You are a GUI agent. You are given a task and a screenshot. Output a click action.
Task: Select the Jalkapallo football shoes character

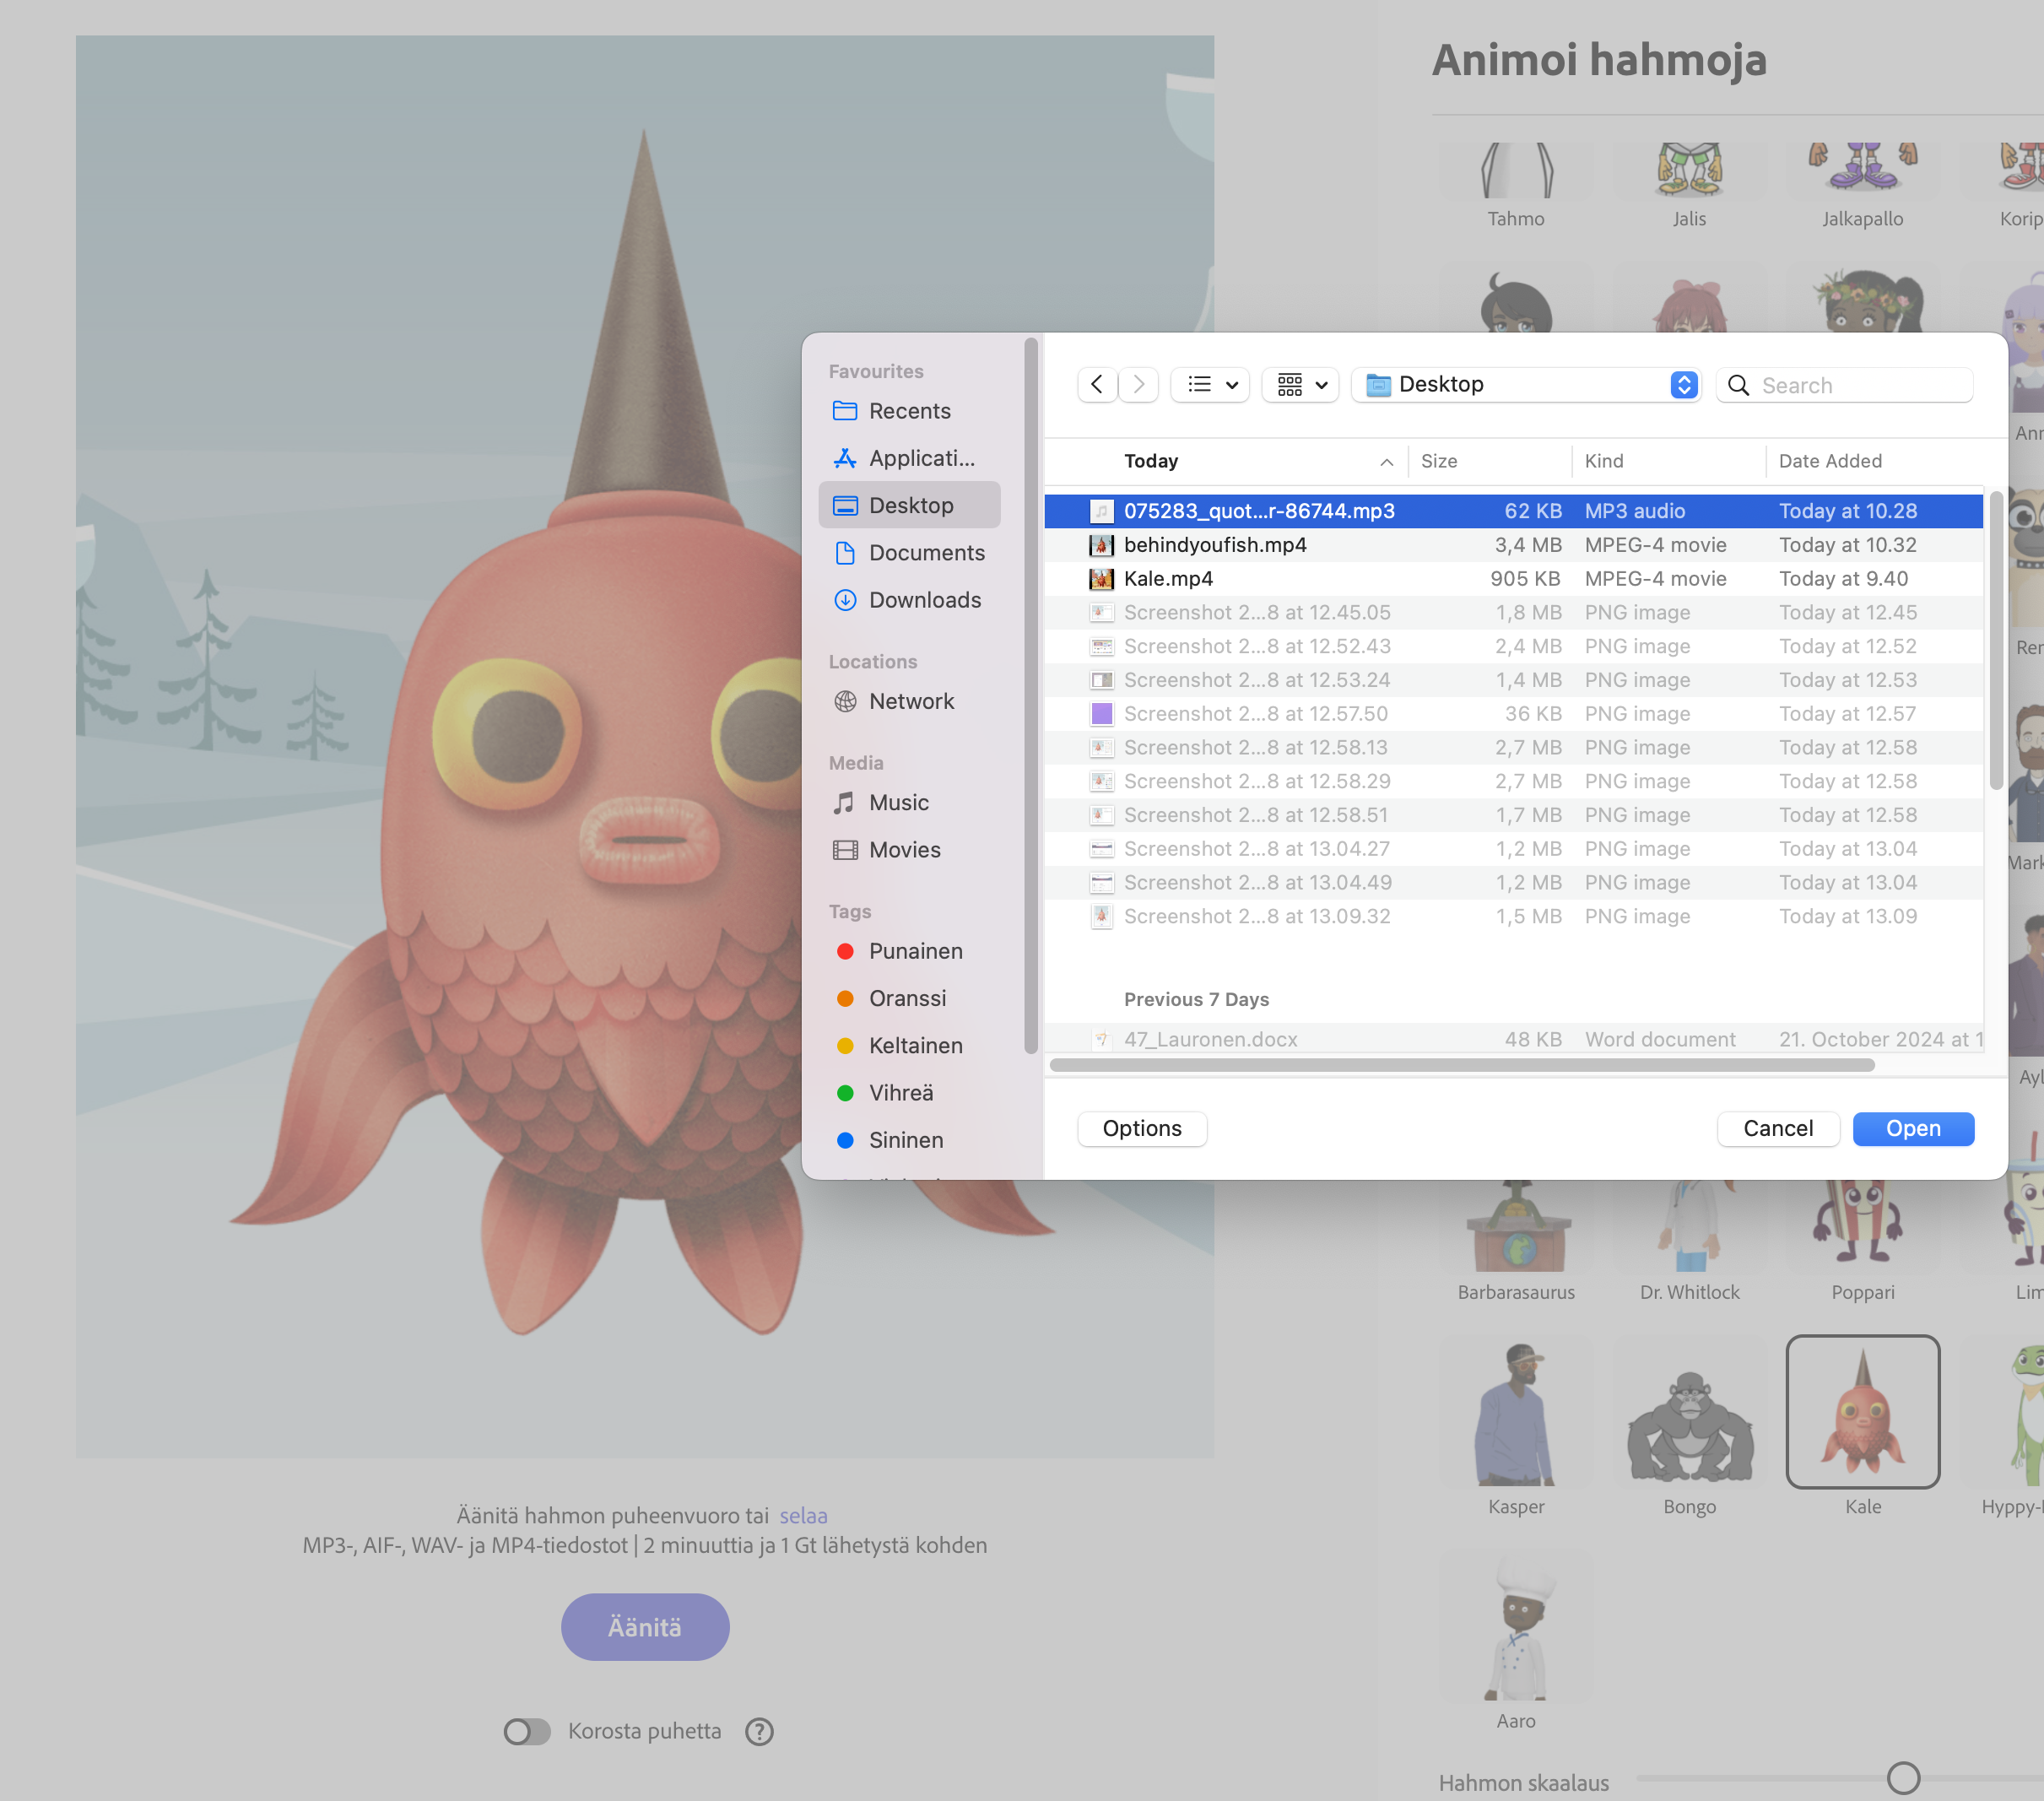[1862, 170]
